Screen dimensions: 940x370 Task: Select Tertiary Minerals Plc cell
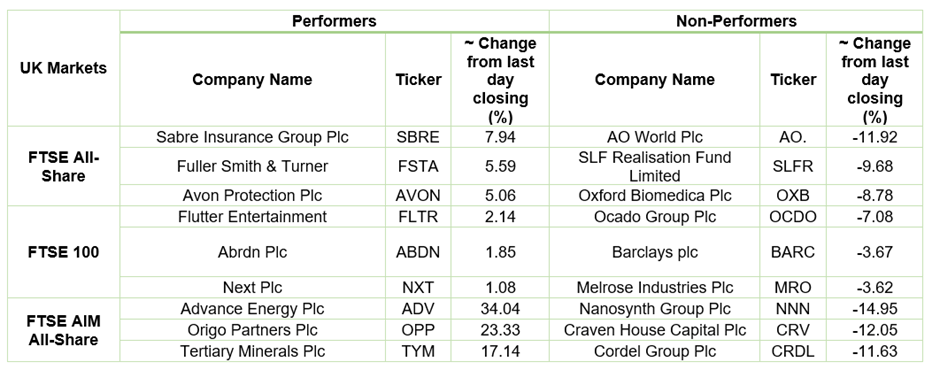(x=252, y=351)
